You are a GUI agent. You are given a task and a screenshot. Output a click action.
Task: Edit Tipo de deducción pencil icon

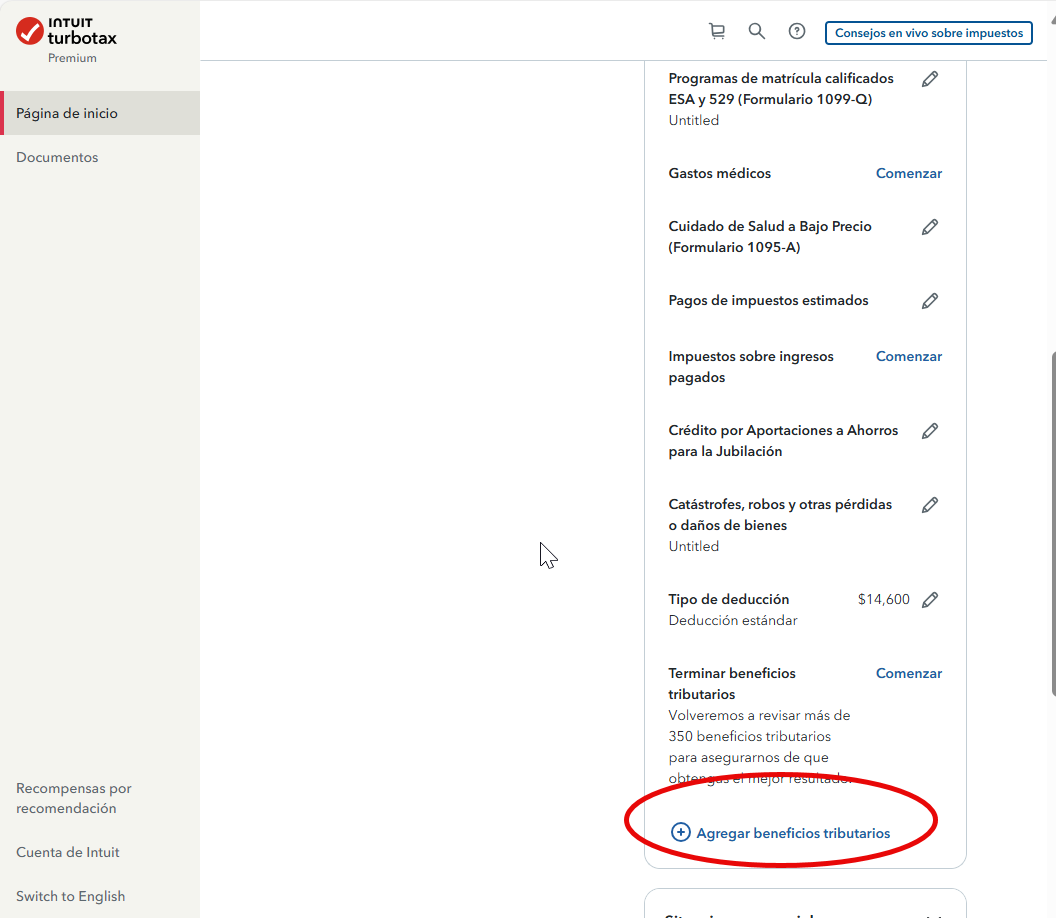(930, 600)
